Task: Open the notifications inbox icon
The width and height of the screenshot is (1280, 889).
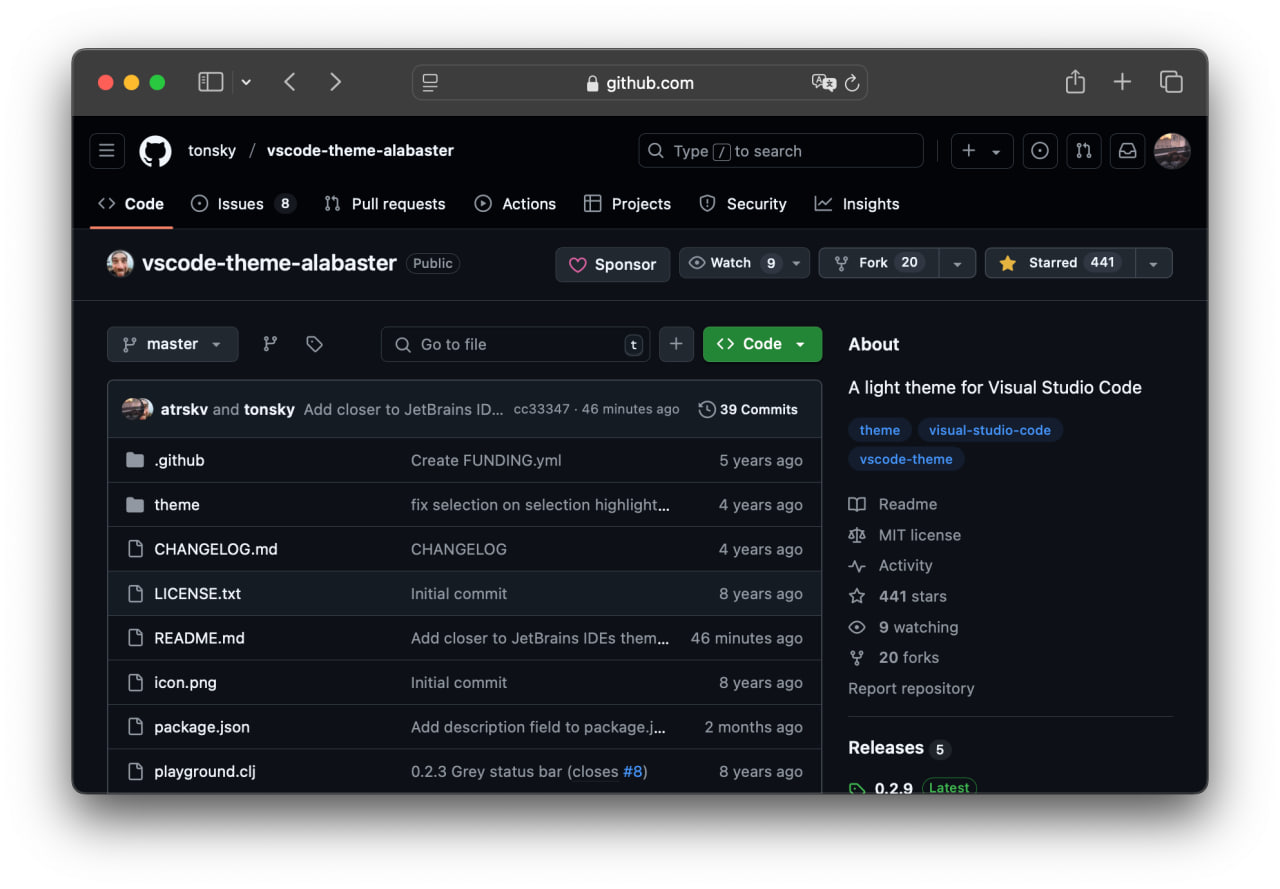Action: (x=1127, y=151)
